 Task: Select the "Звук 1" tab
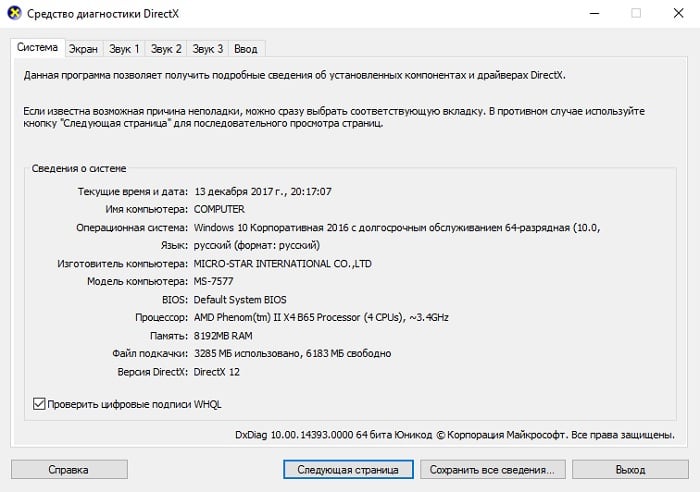point(124,48)
